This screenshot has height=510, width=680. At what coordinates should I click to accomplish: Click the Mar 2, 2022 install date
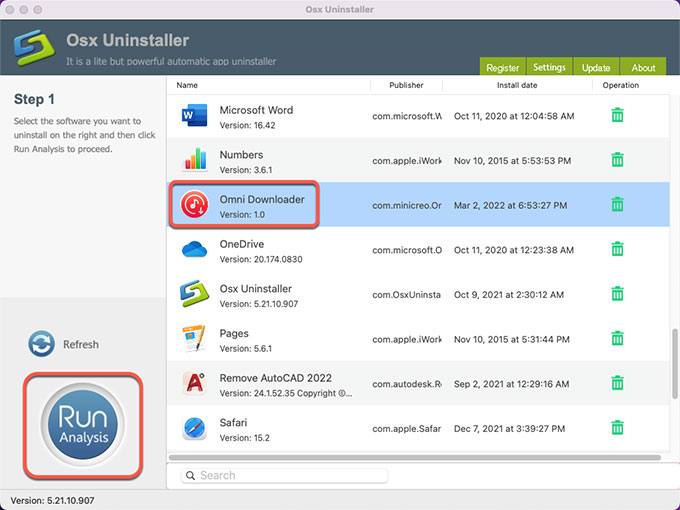510,206
